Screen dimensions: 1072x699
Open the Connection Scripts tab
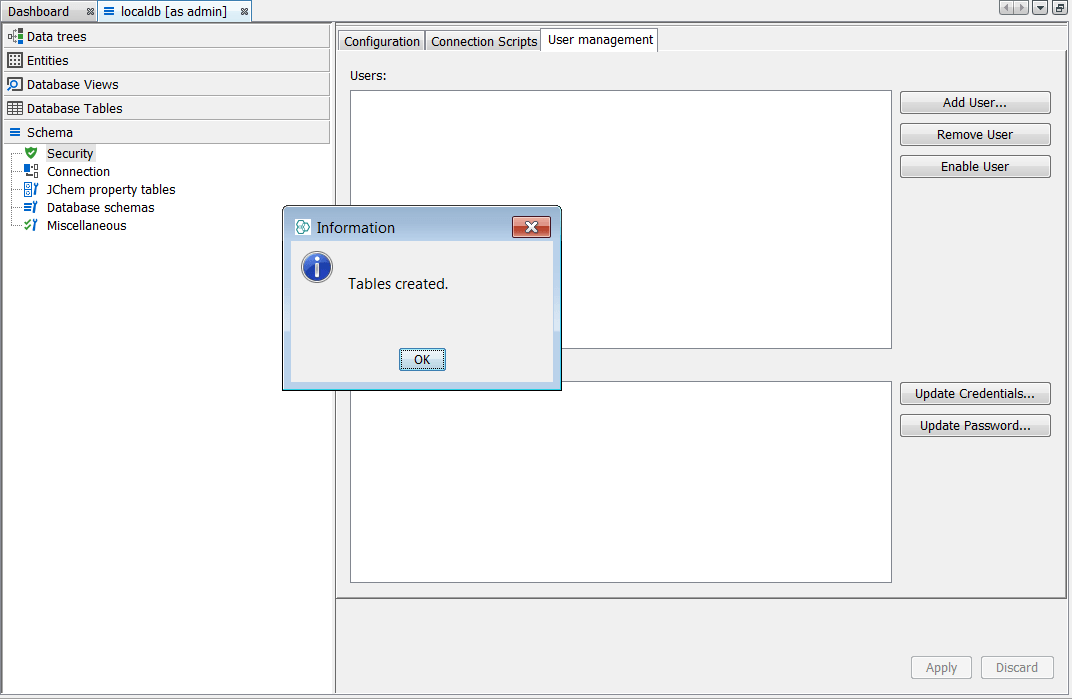tap(483, 41)
